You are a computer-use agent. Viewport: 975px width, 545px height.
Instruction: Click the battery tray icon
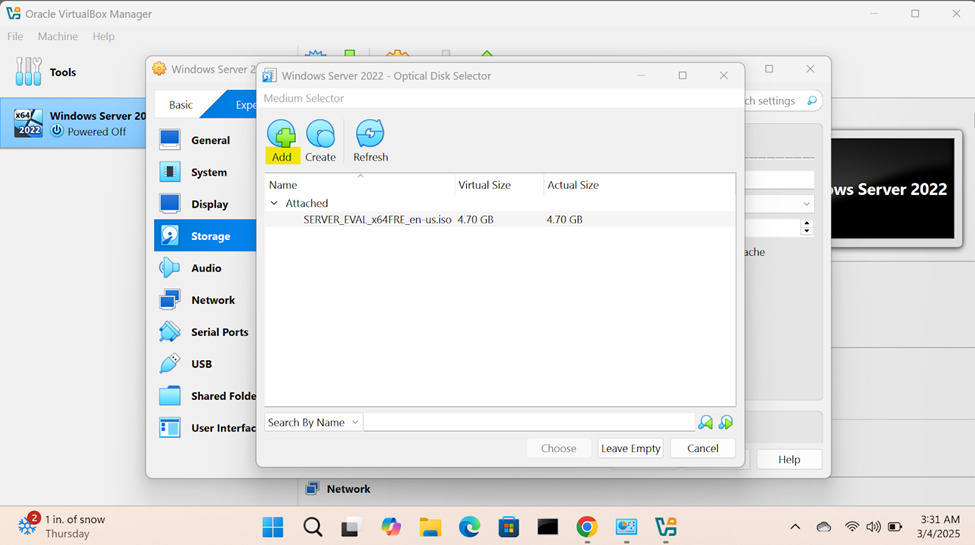(895, 527)
